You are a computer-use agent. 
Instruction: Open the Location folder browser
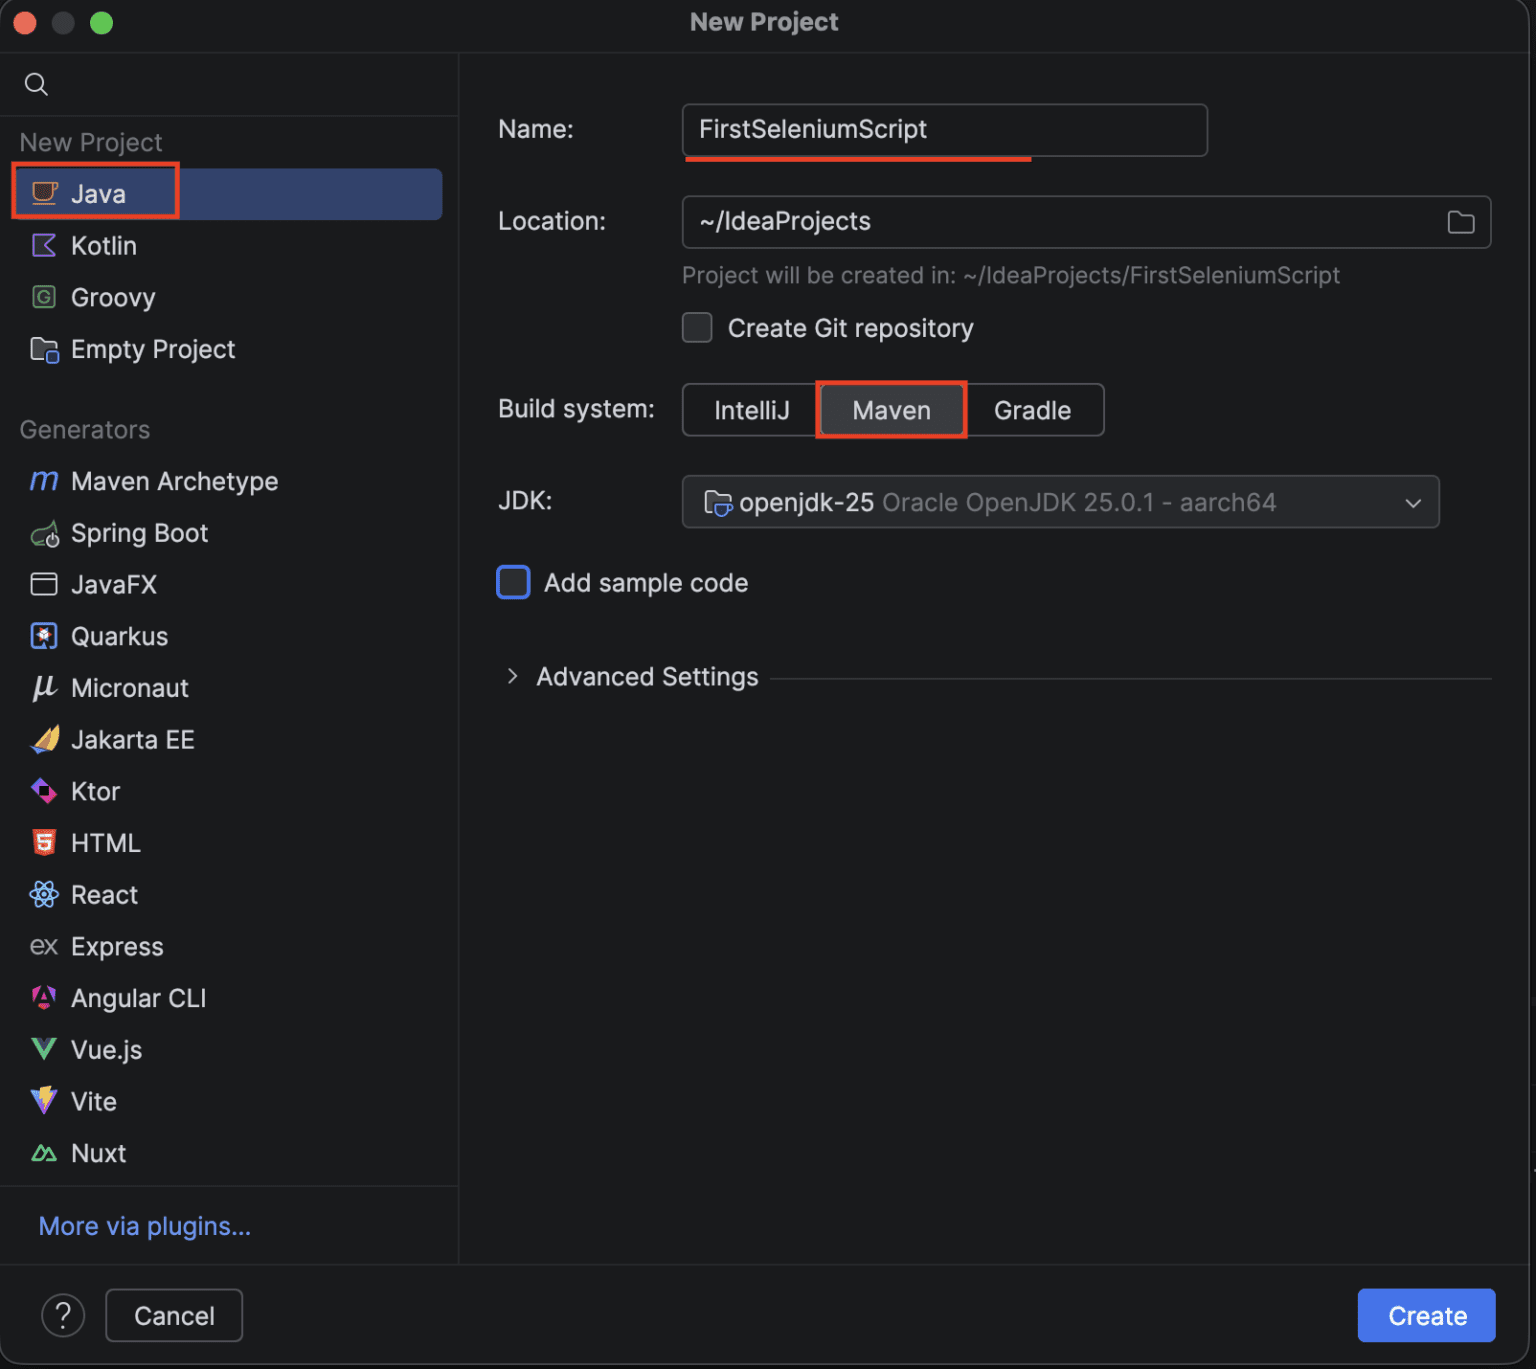(1460, 221)
